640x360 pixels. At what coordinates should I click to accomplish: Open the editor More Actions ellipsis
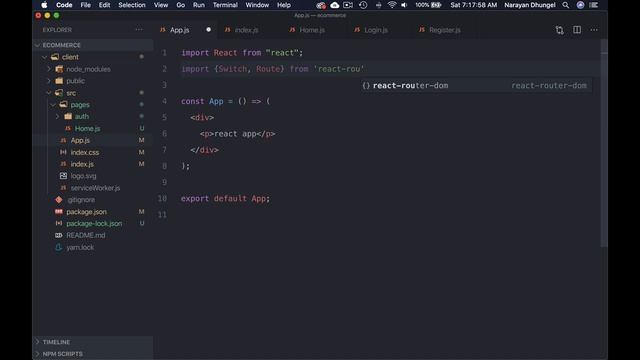(x=594, y=30)
